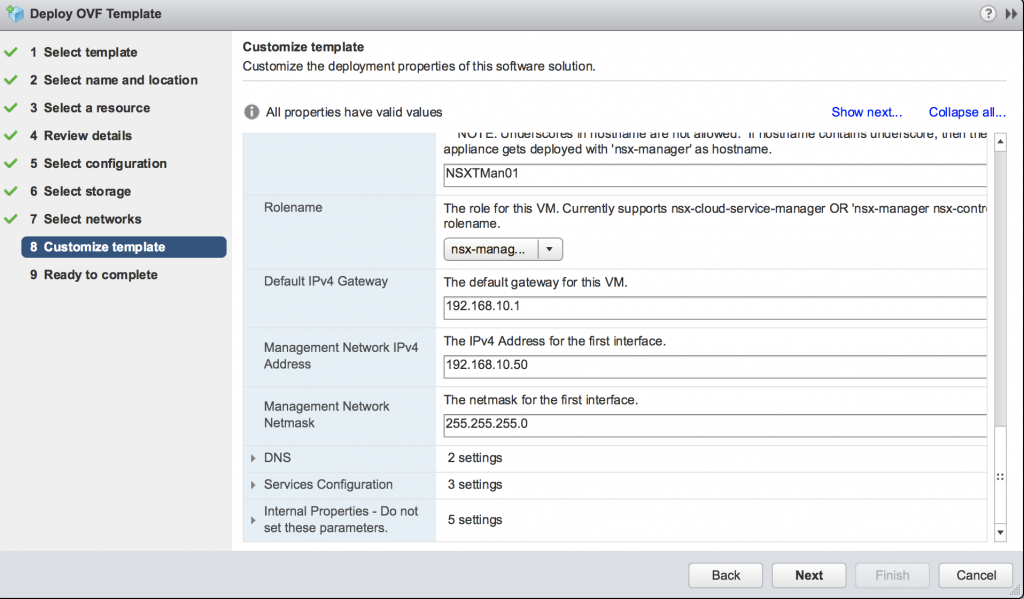Click the Deploy OVF Template title icon

(14, 14)
